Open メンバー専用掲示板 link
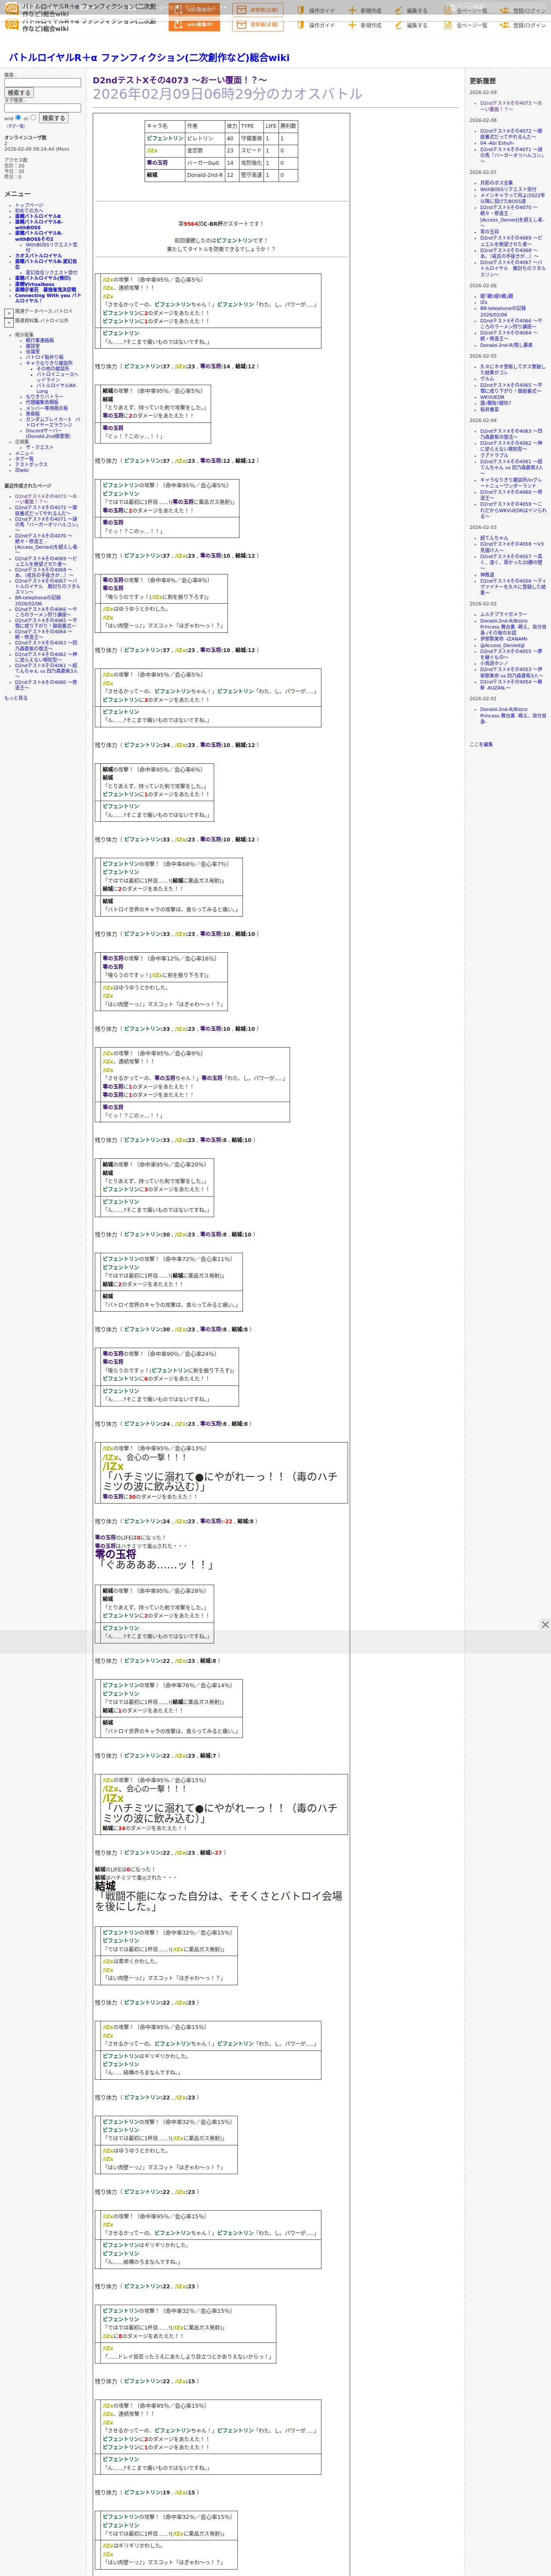 (47, 408)
